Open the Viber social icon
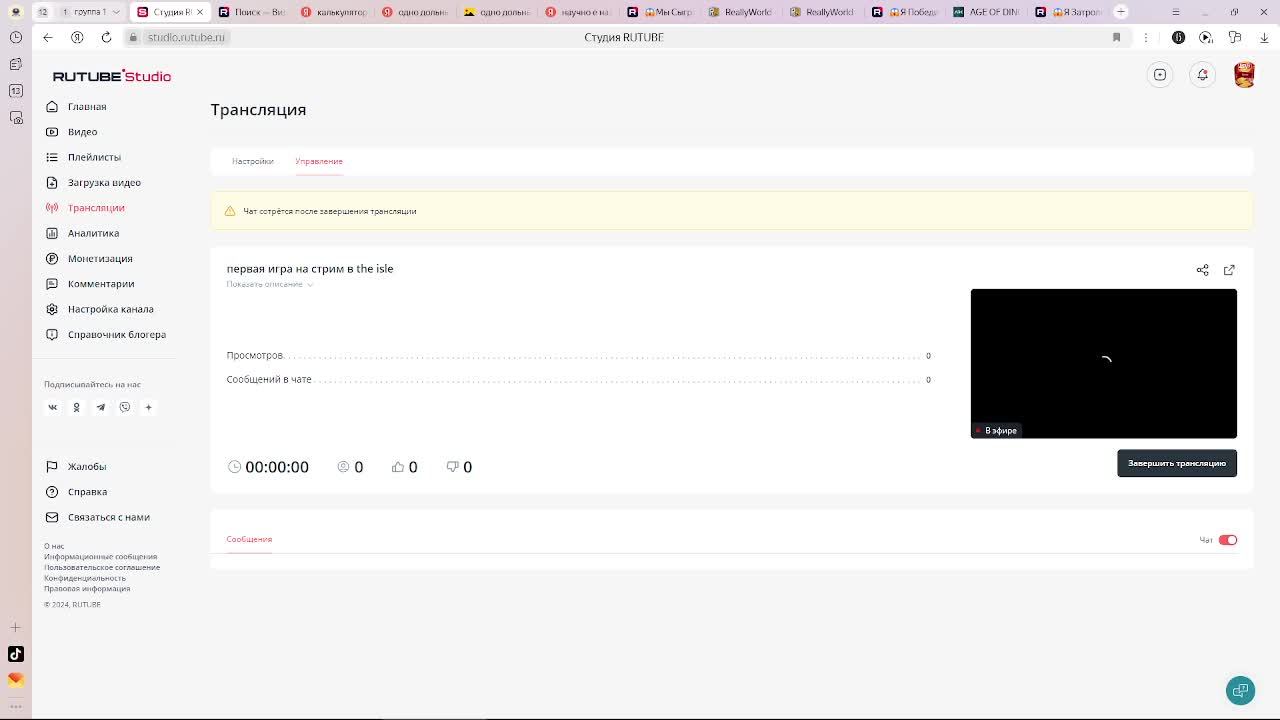 (125, 407)
